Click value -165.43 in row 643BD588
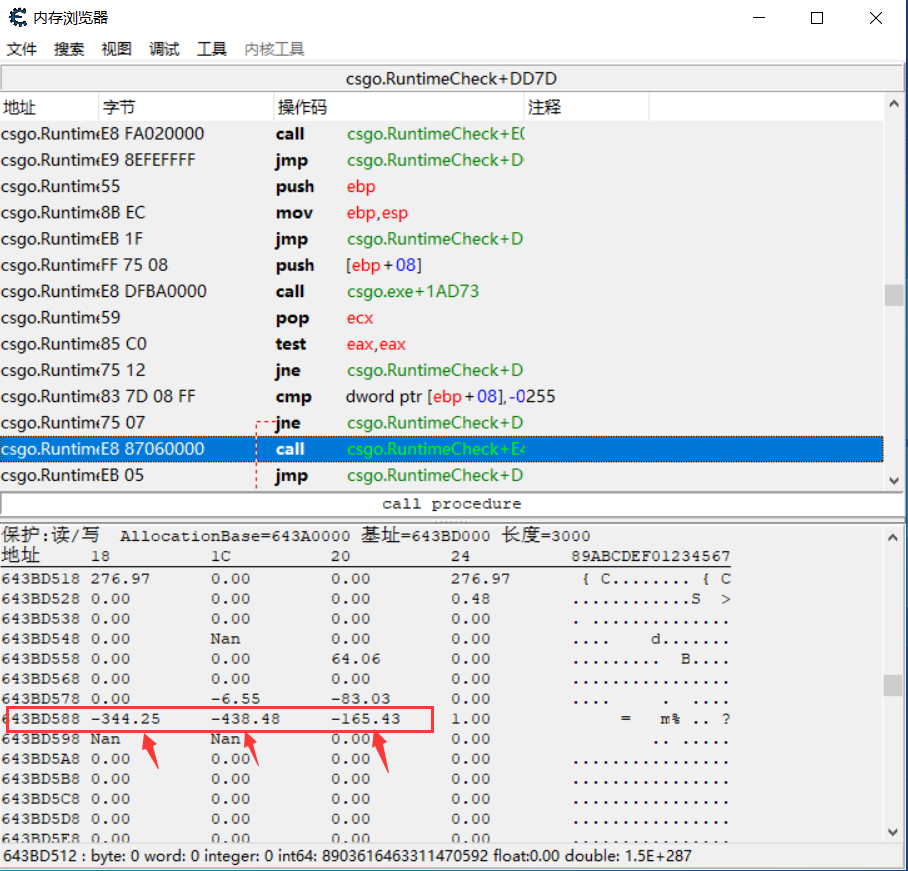The height and width of the screenshot is (871, 908). (x=366, y=719)
